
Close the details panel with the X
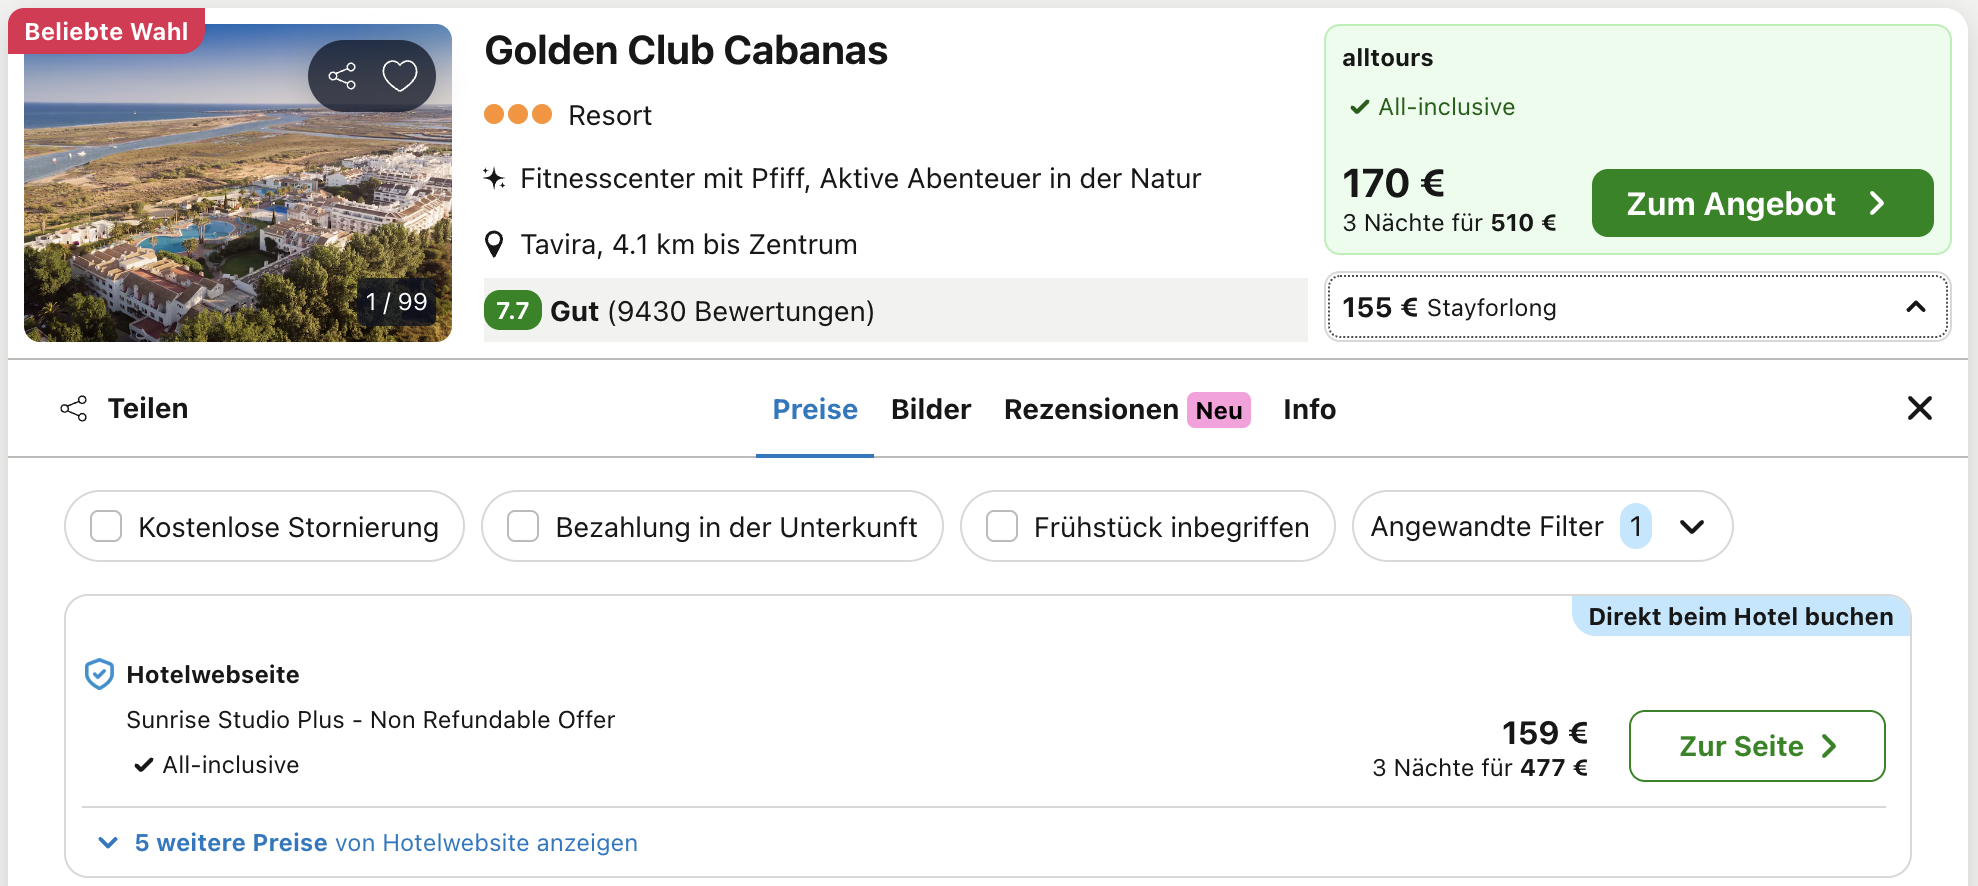click(1919, 408)
